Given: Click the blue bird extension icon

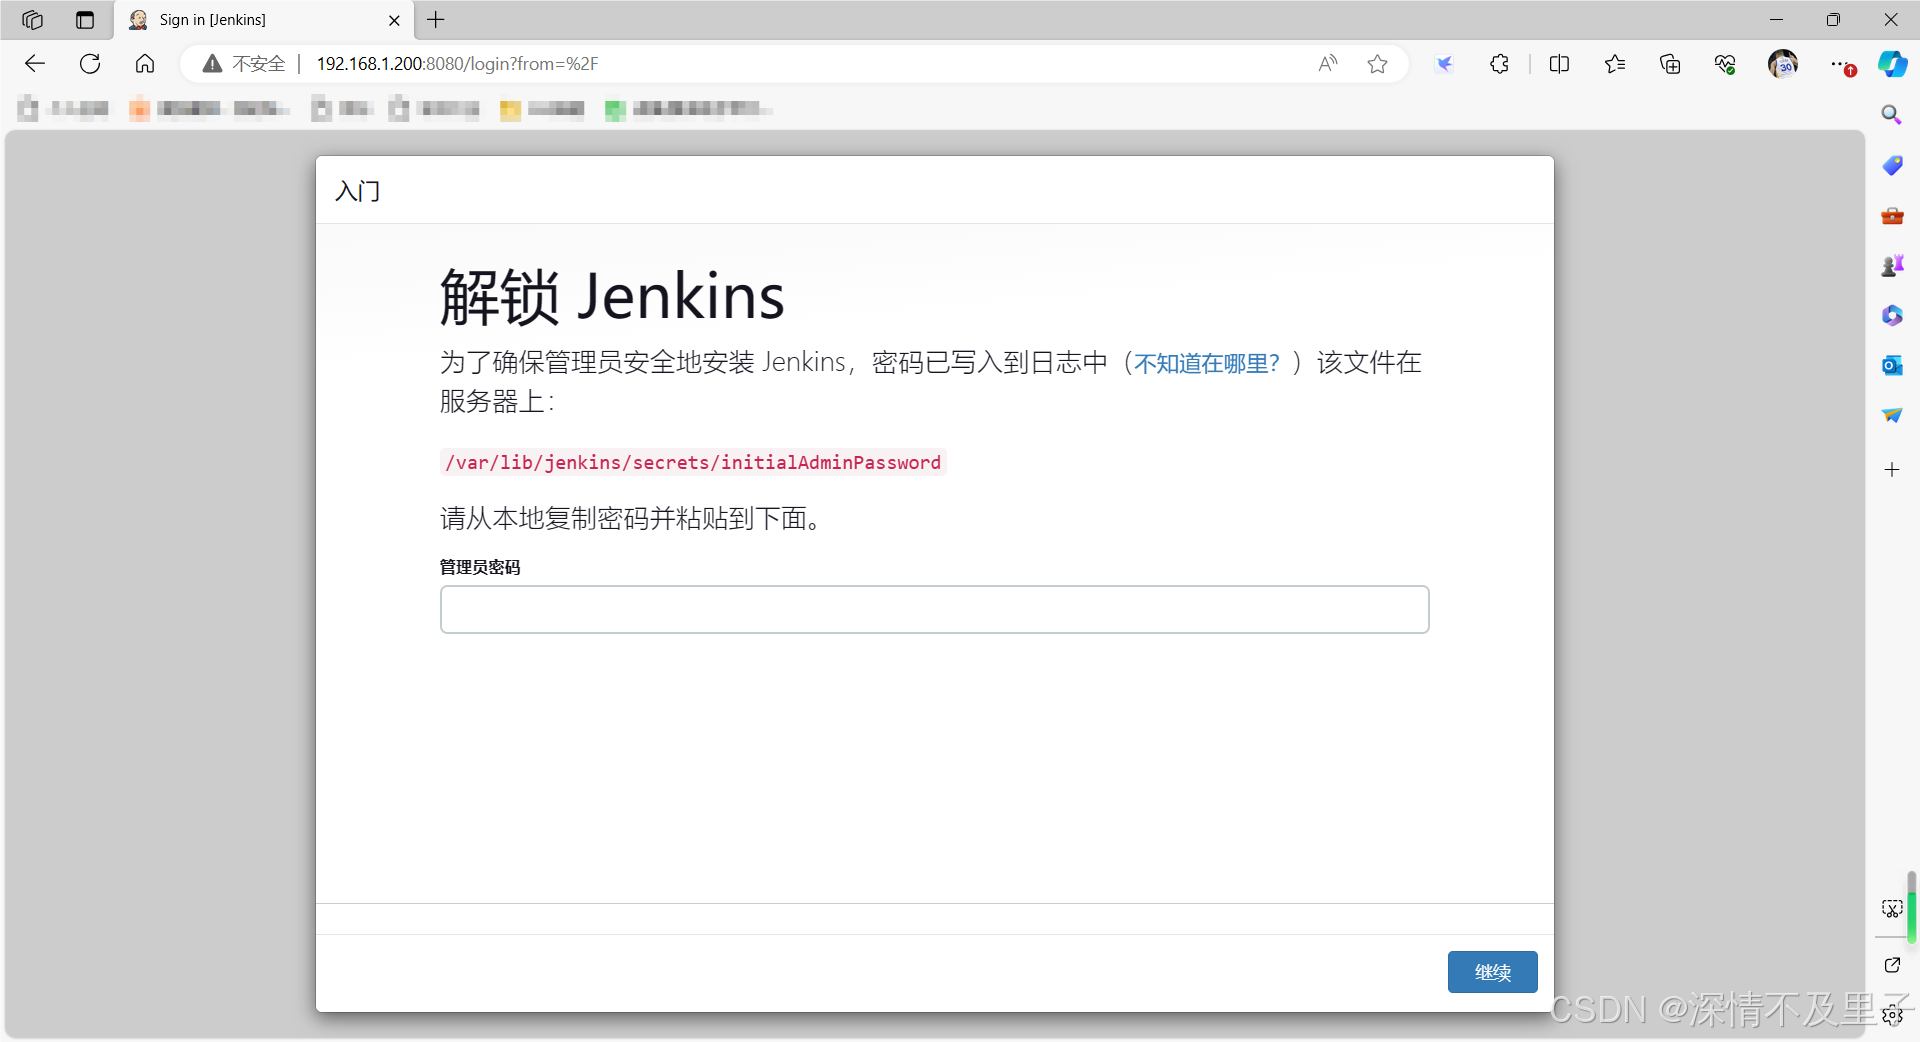Looking at the screenshot, I should tap(1444, 64).
